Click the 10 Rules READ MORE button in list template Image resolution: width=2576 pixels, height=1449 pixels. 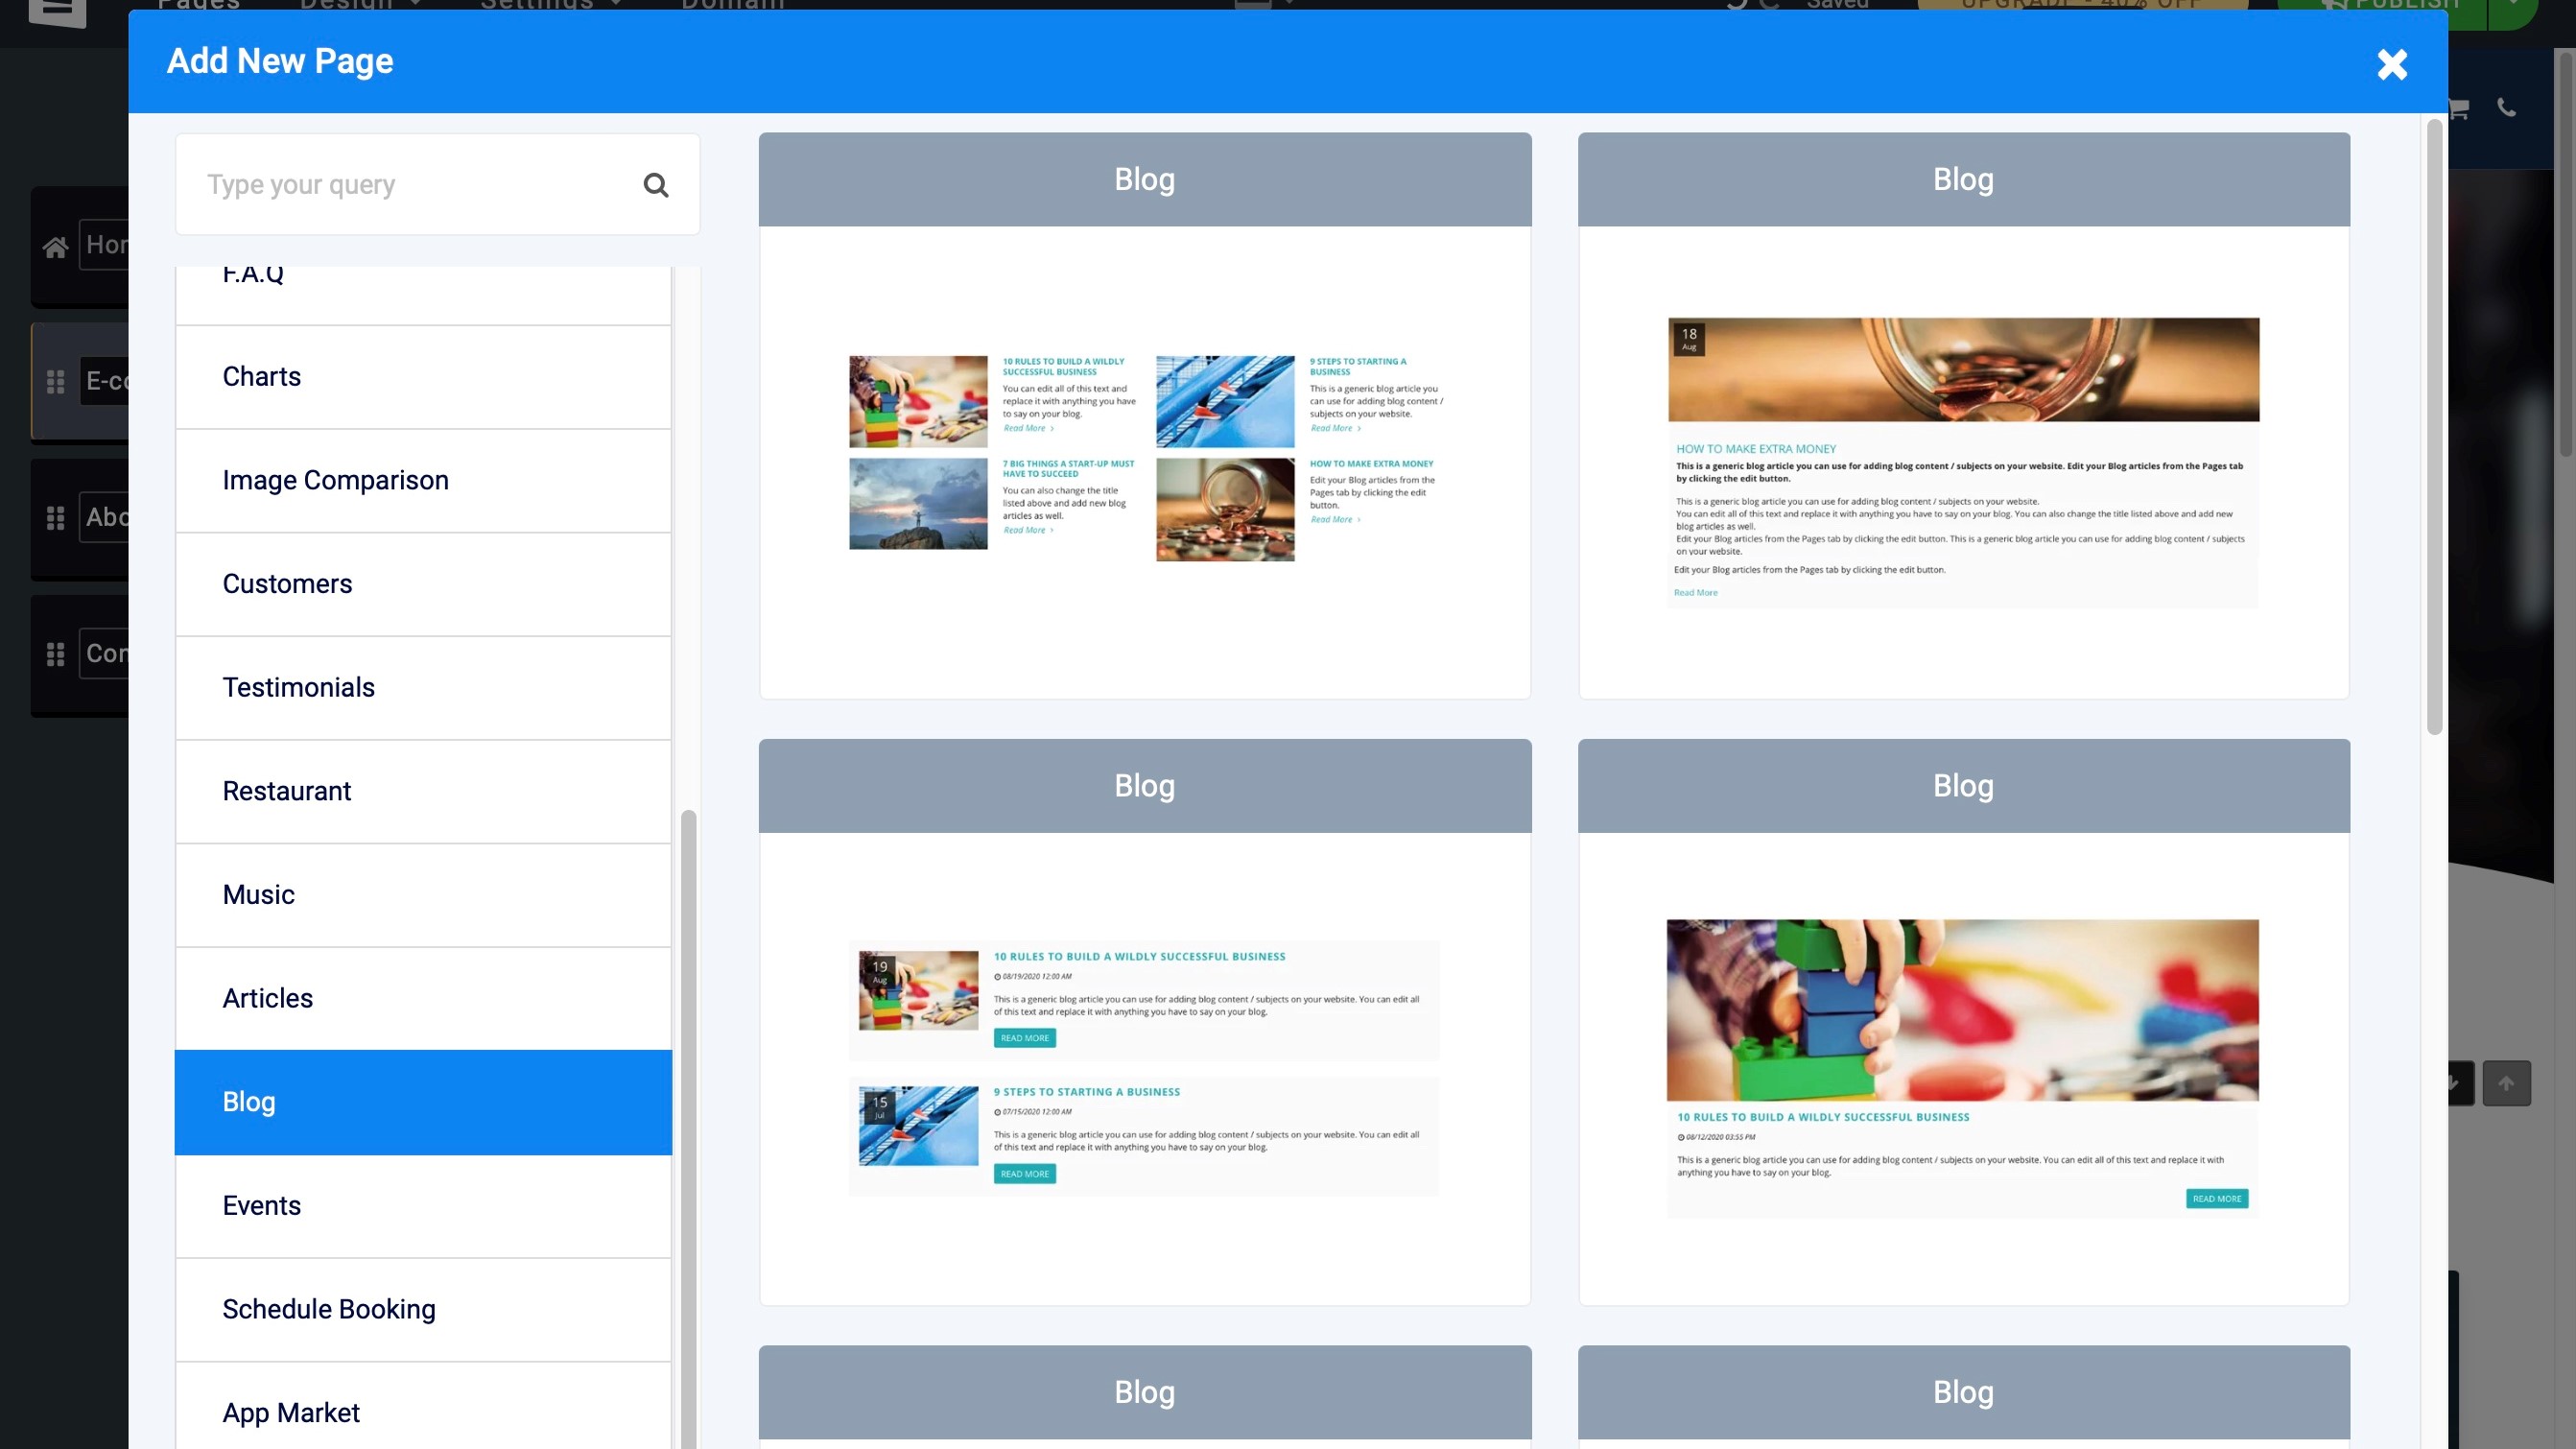pos(1025,1038)
